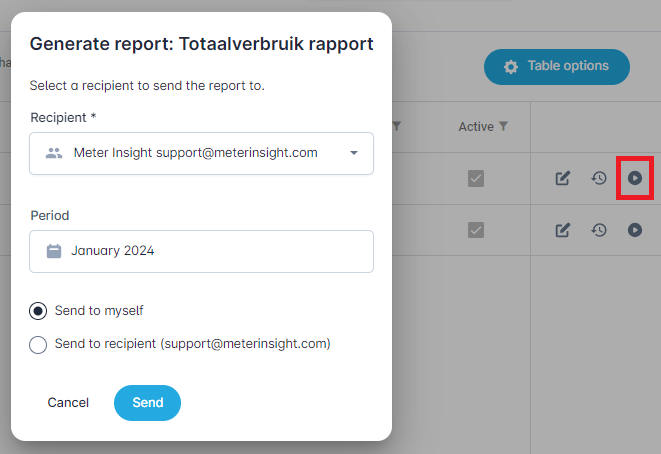Open the Period picker showing January 2024
661x454 pixels.
coord(201,251)
